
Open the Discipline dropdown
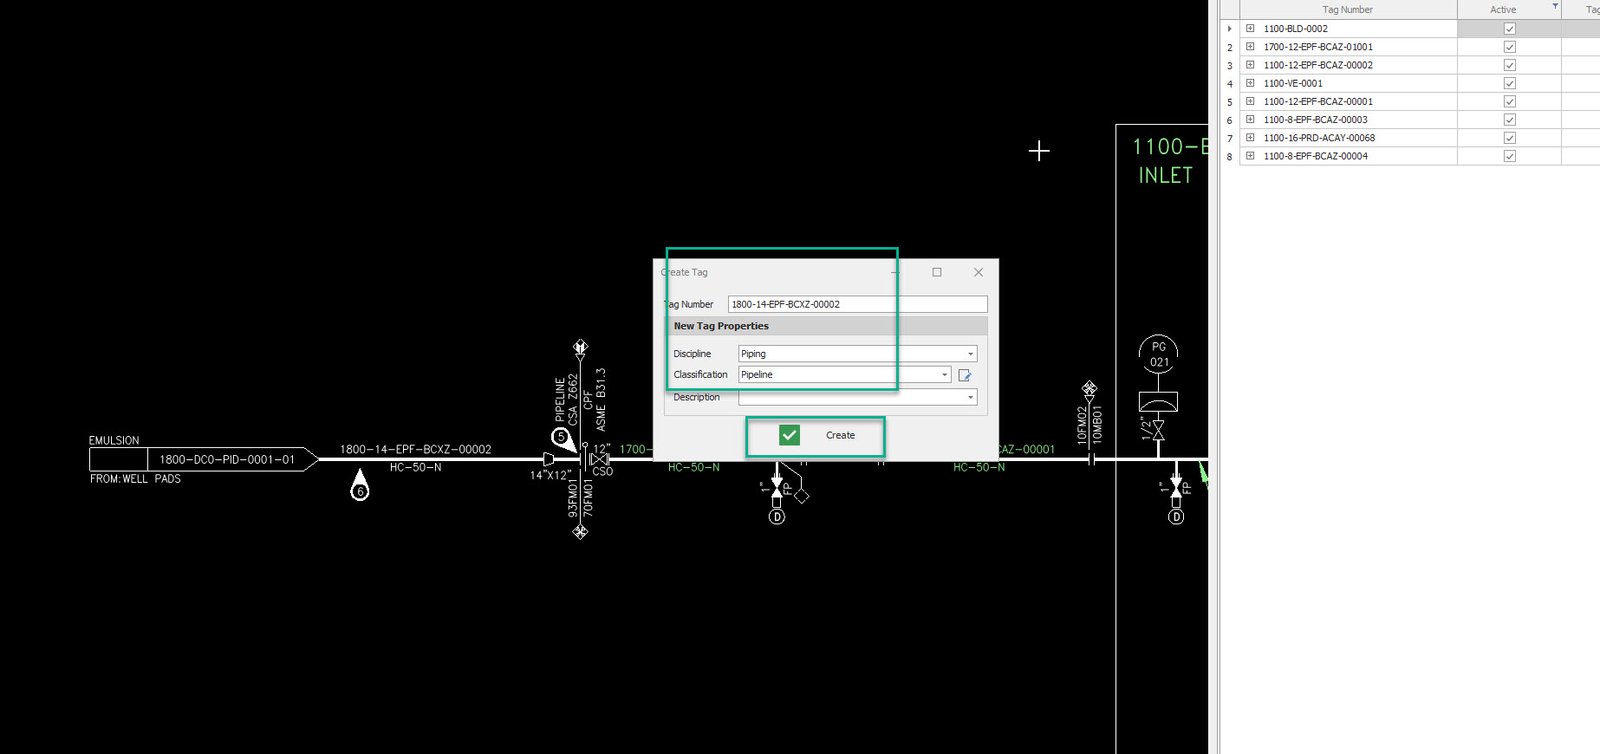[969, 354]
